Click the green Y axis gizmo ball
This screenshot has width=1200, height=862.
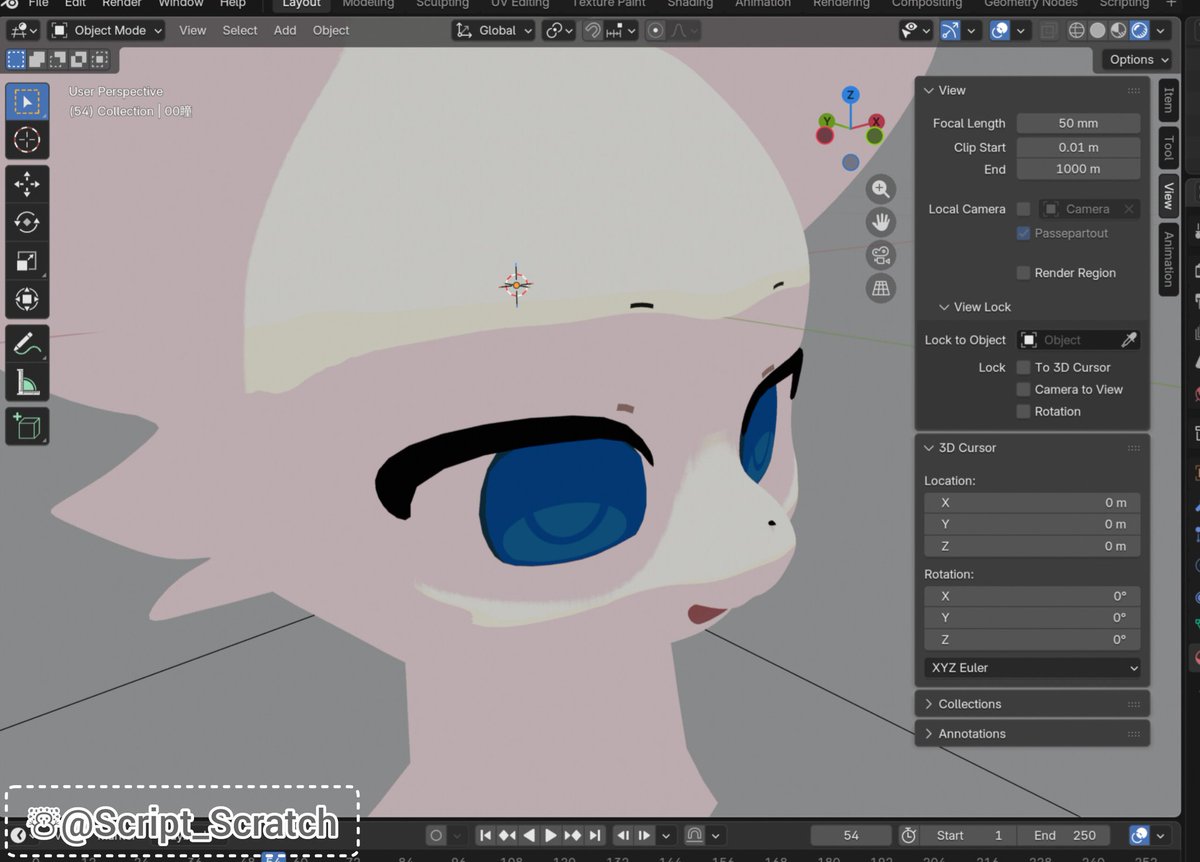tap(826, 121)
